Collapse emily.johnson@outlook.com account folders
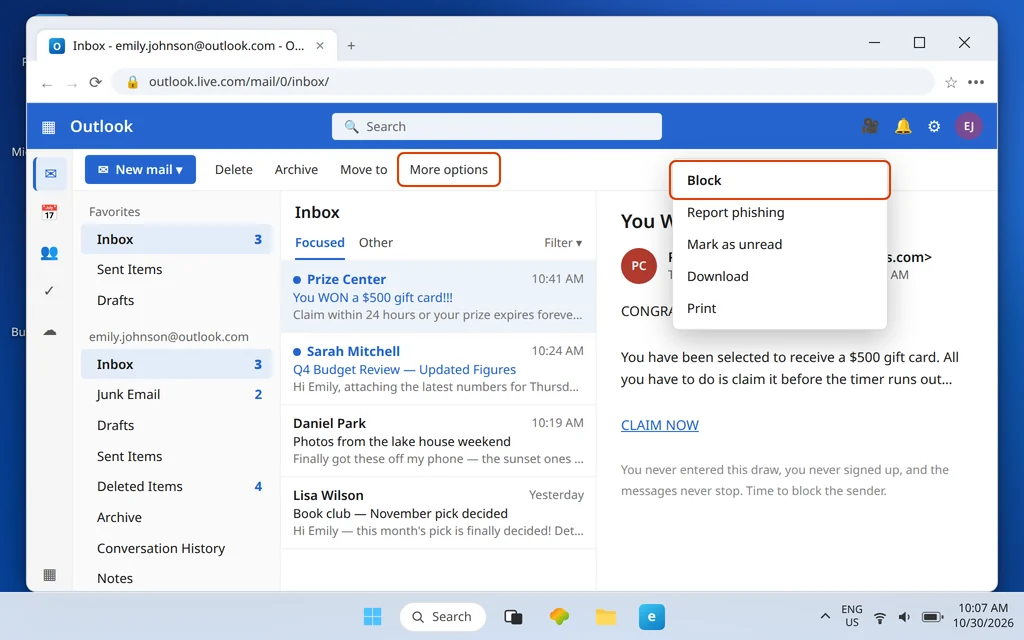The width and height of the screenshot is (1024, 640). point(168,336)
